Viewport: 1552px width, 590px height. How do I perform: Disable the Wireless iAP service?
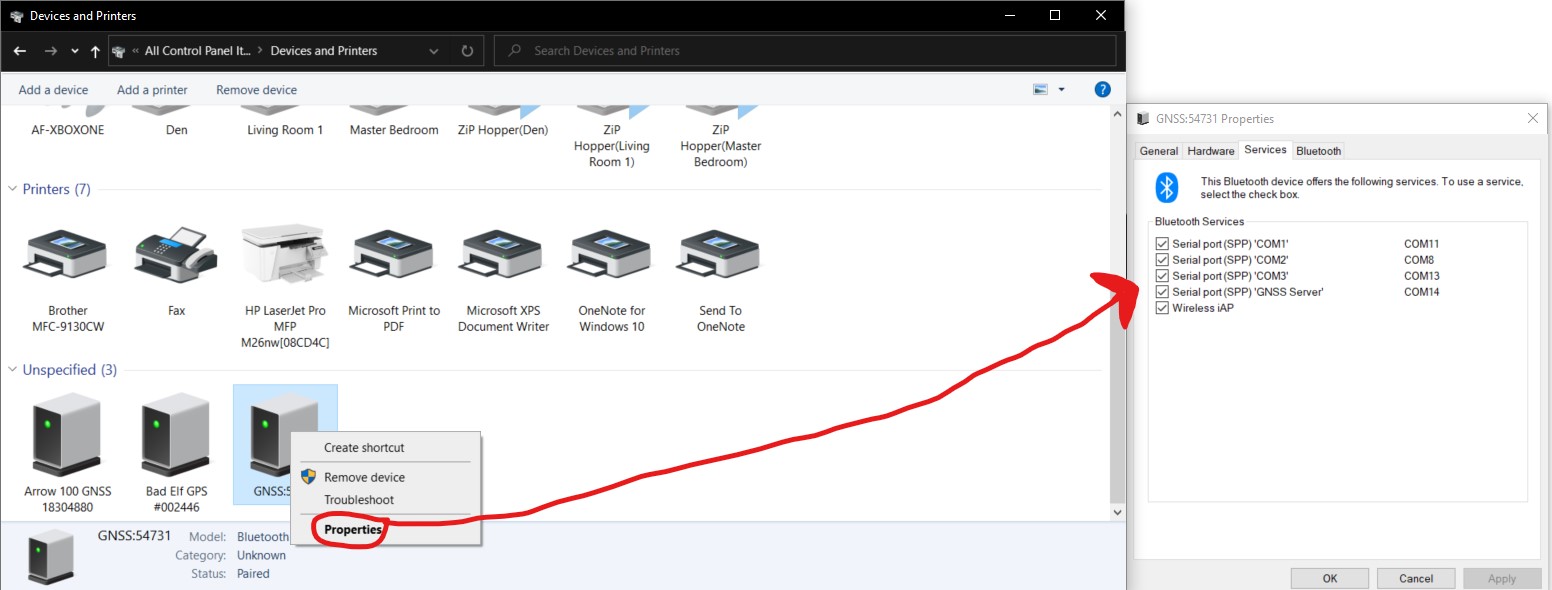tap(1162, 307)
